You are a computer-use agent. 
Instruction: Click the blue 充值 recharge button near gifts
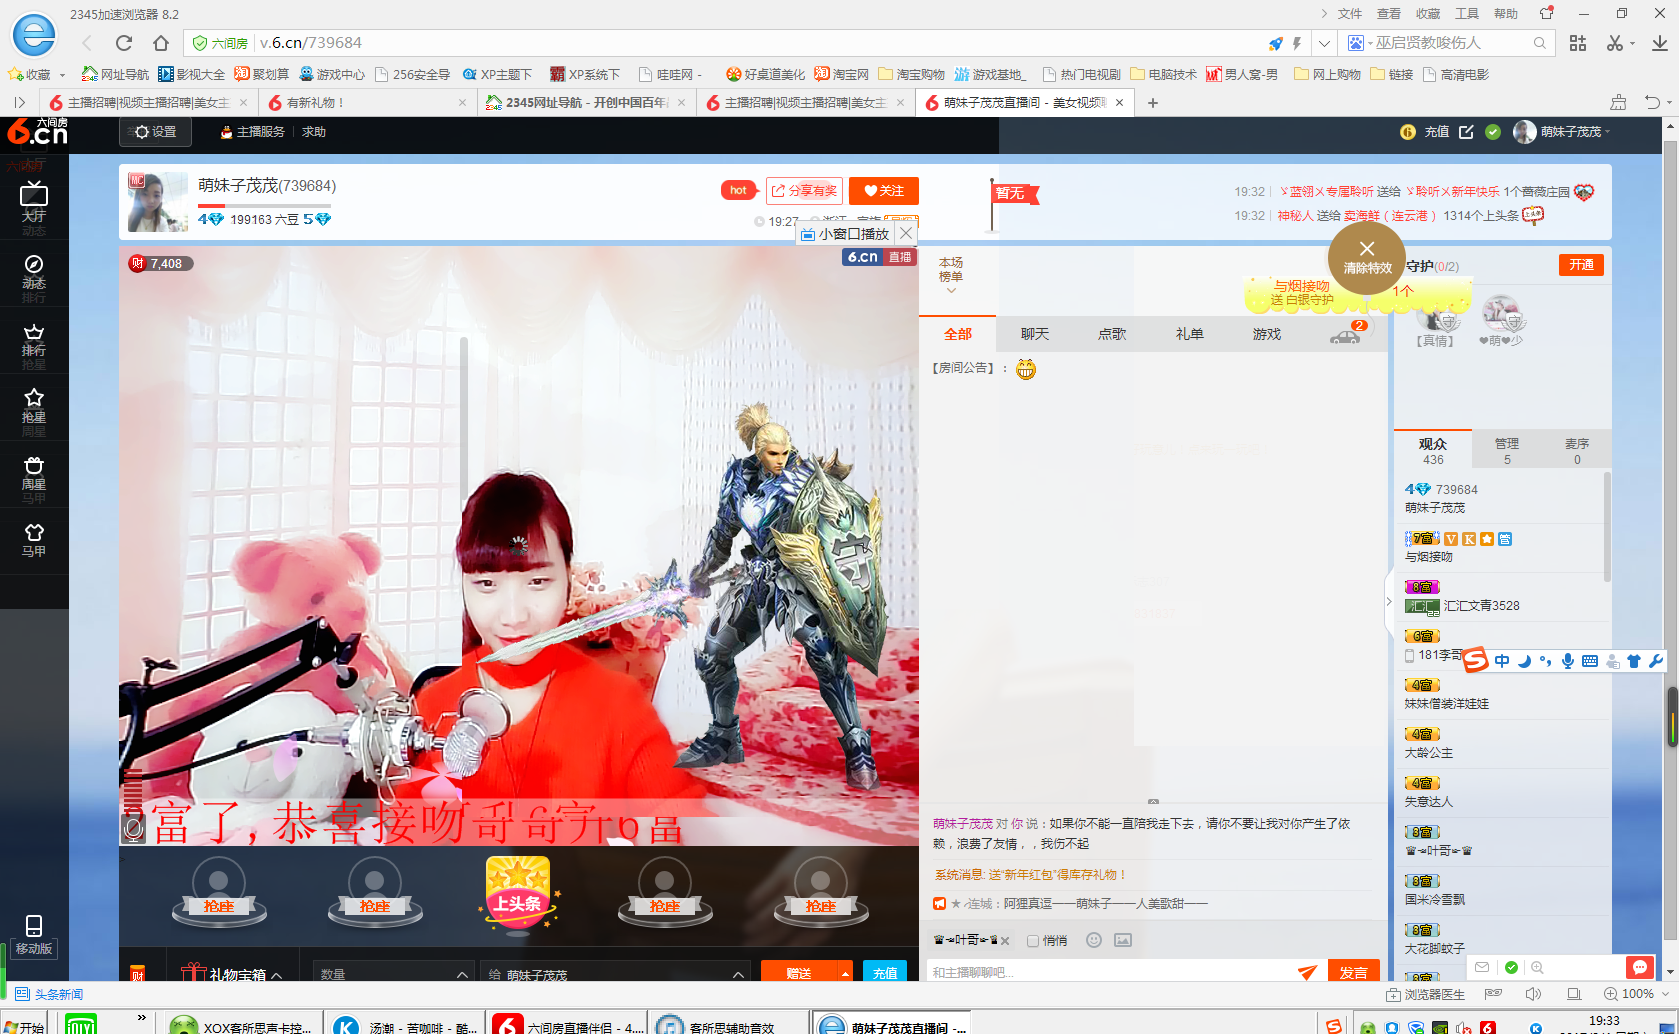[885, 974]
